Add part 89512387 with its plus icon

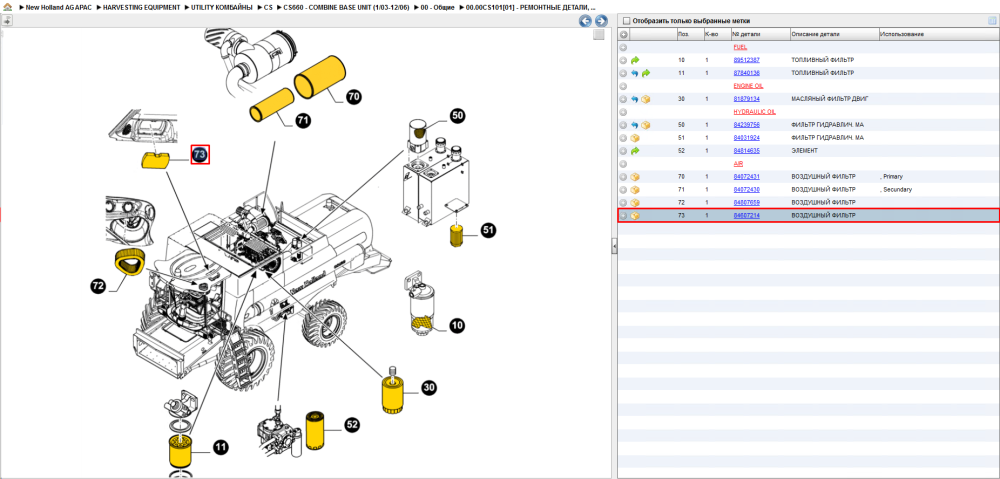pos(624,60)
